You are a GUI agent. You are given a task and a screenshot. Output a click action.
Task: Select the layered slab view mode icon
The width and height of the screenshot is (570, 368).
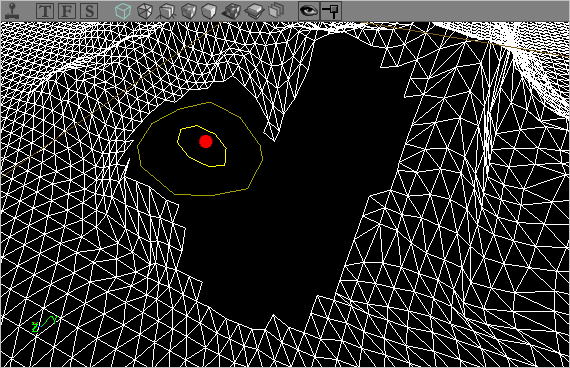click(x=254, y=11)
